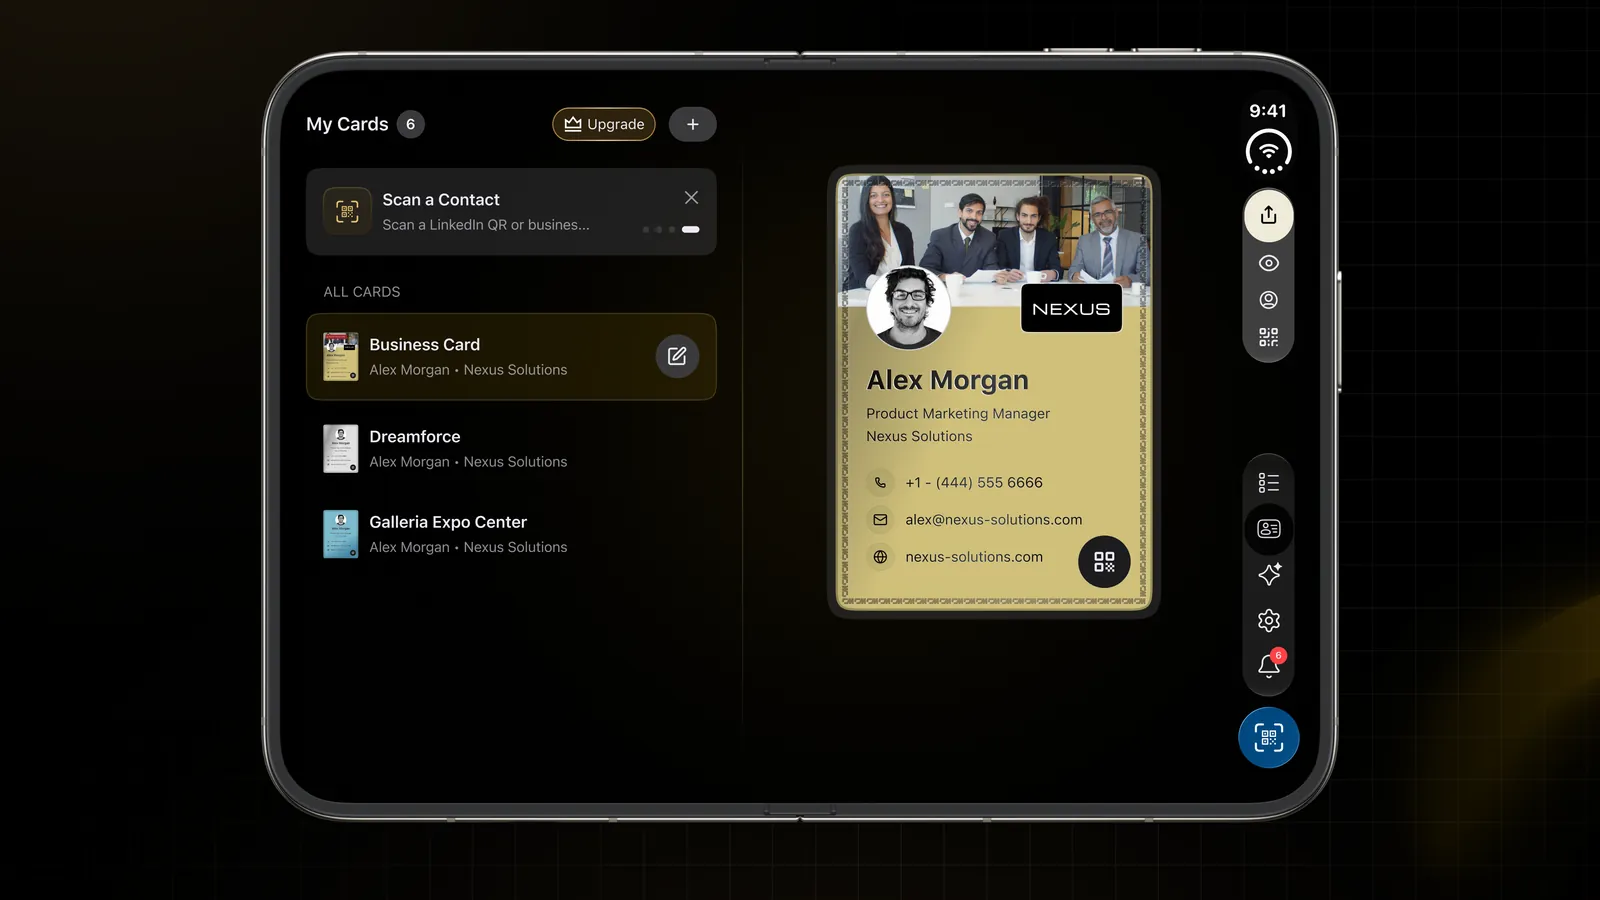Click the globe icon on card
Screen dimensions: 1600x900
[880, 557]
